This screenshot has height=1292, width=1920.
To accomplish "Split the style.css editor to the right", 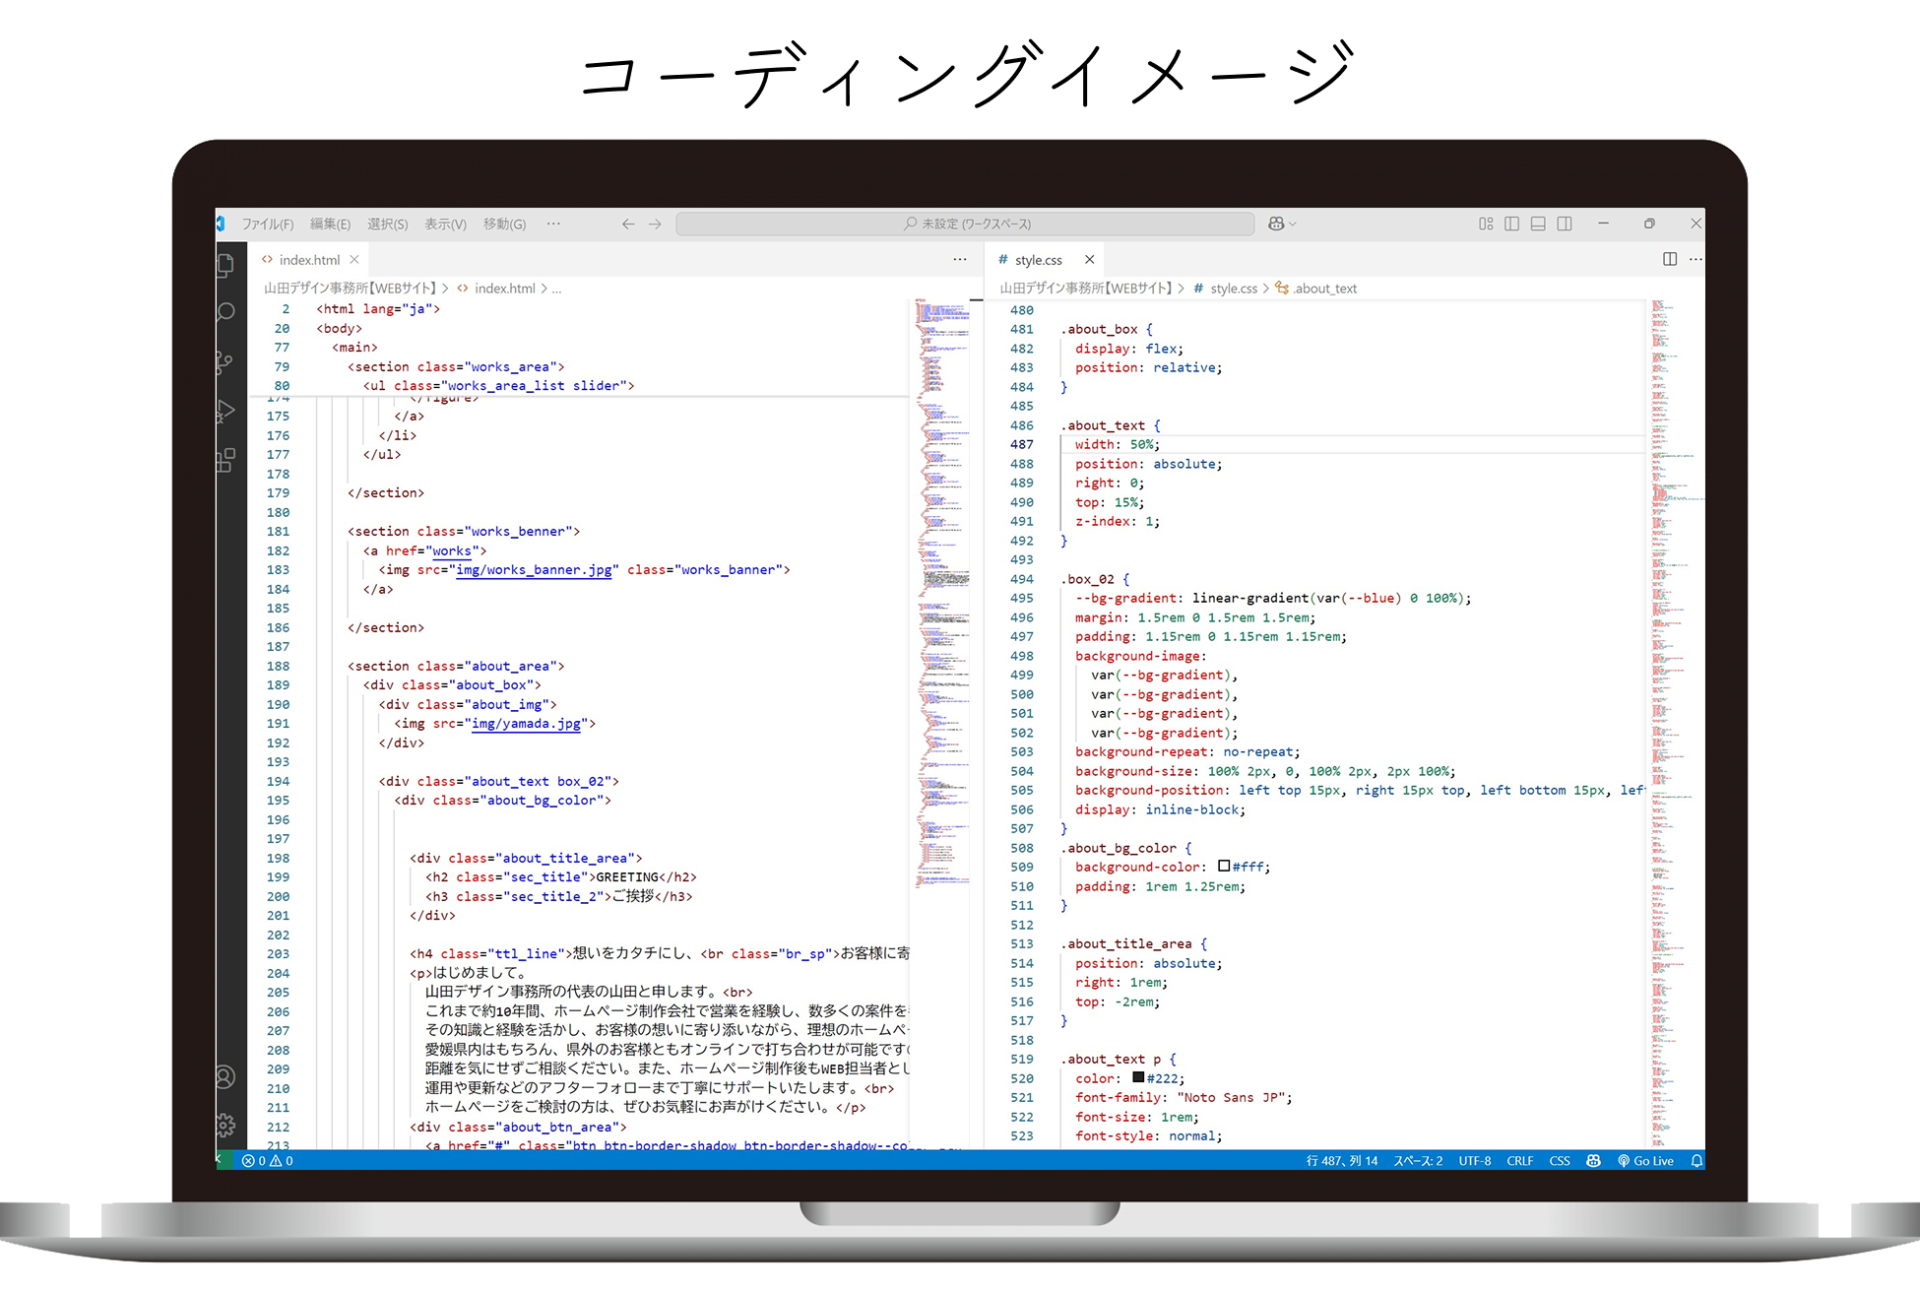I will pos(1669,259).
